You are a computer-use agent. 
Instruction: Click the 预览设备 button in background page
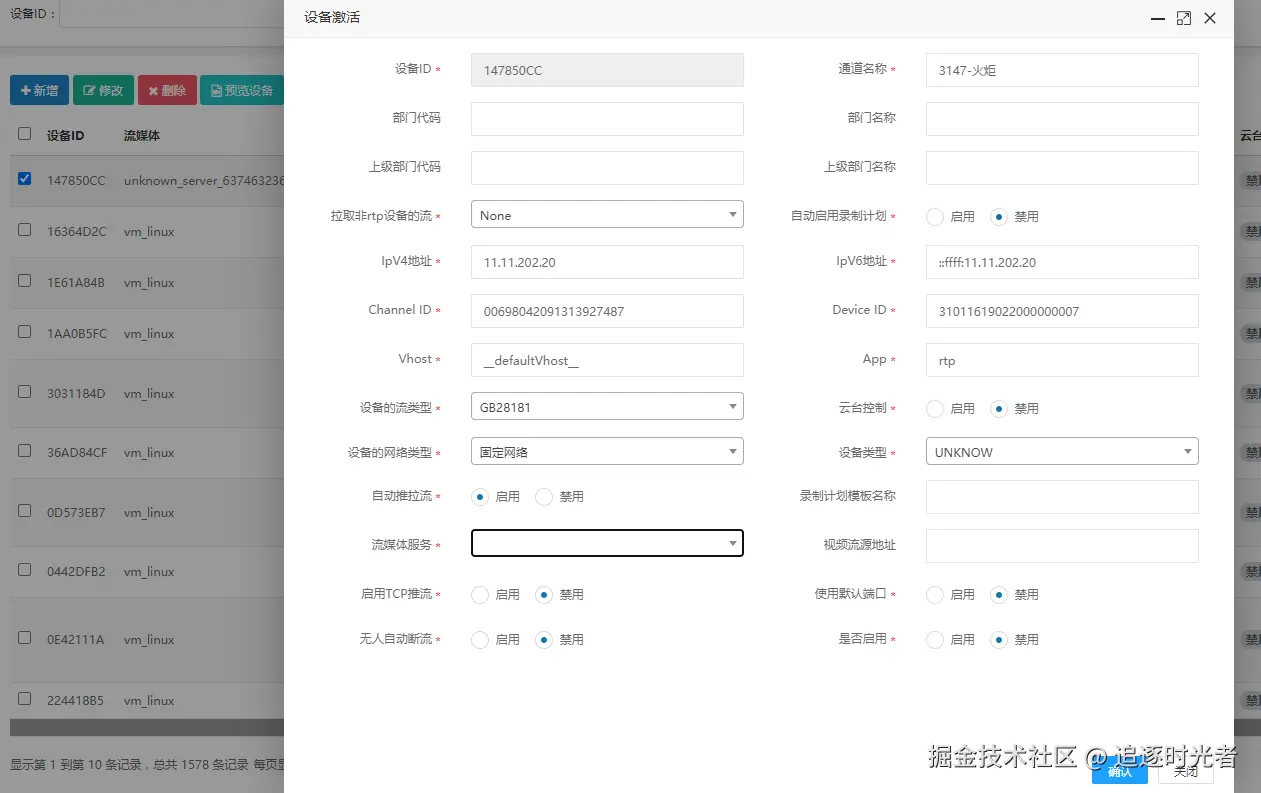[x=242, y=90]
